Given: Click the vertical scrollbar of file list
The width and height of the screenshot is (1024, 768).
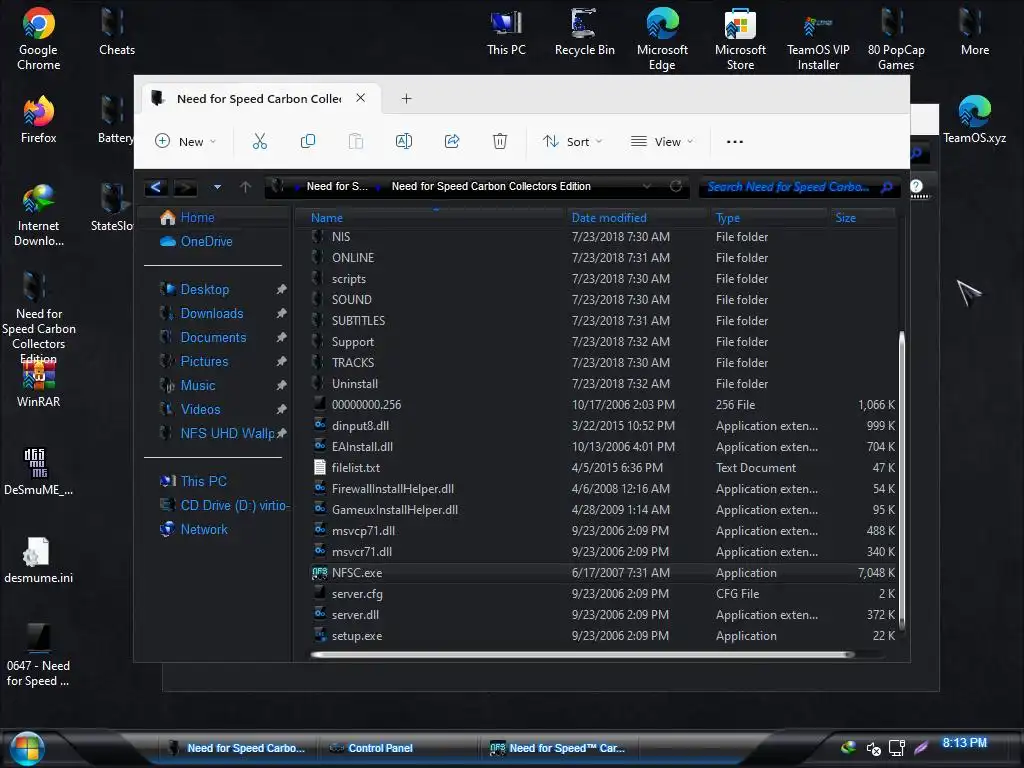Looking at the screenshot, I should [902, 480].
